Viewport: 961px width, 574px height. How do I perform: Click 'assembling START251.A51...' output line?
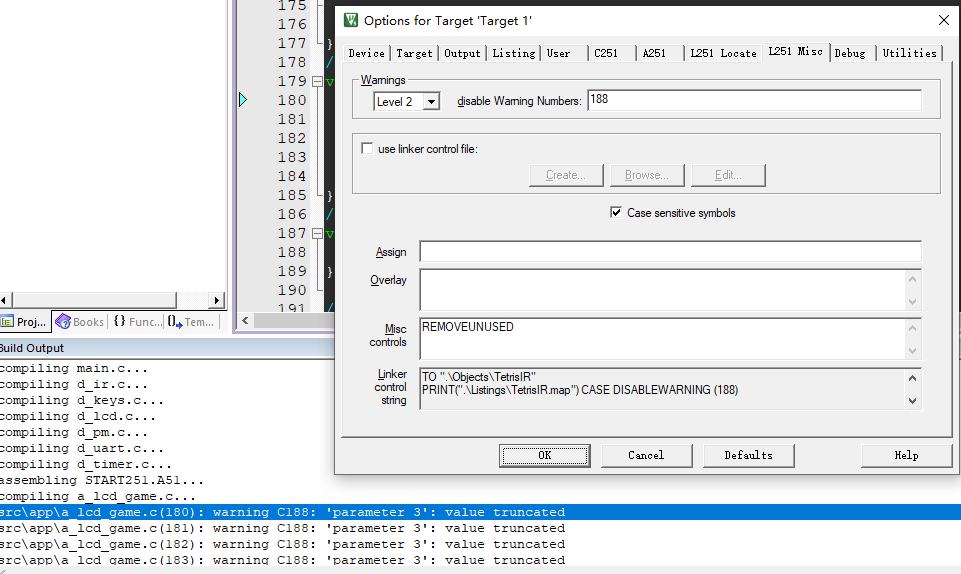(102, 480)
